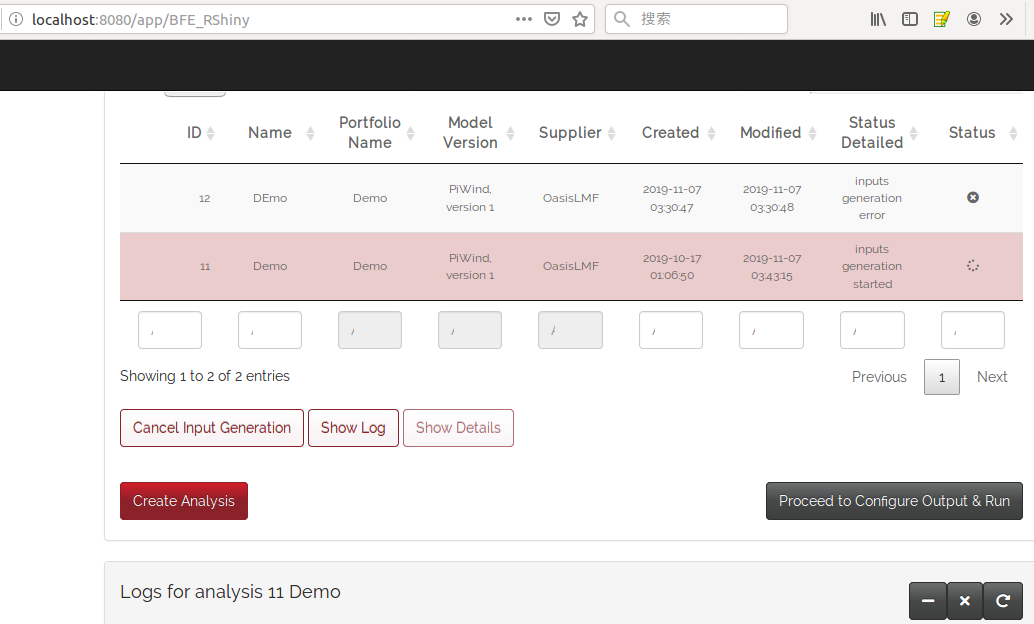Toggle the browser sidebar icon

coord(909,18)
